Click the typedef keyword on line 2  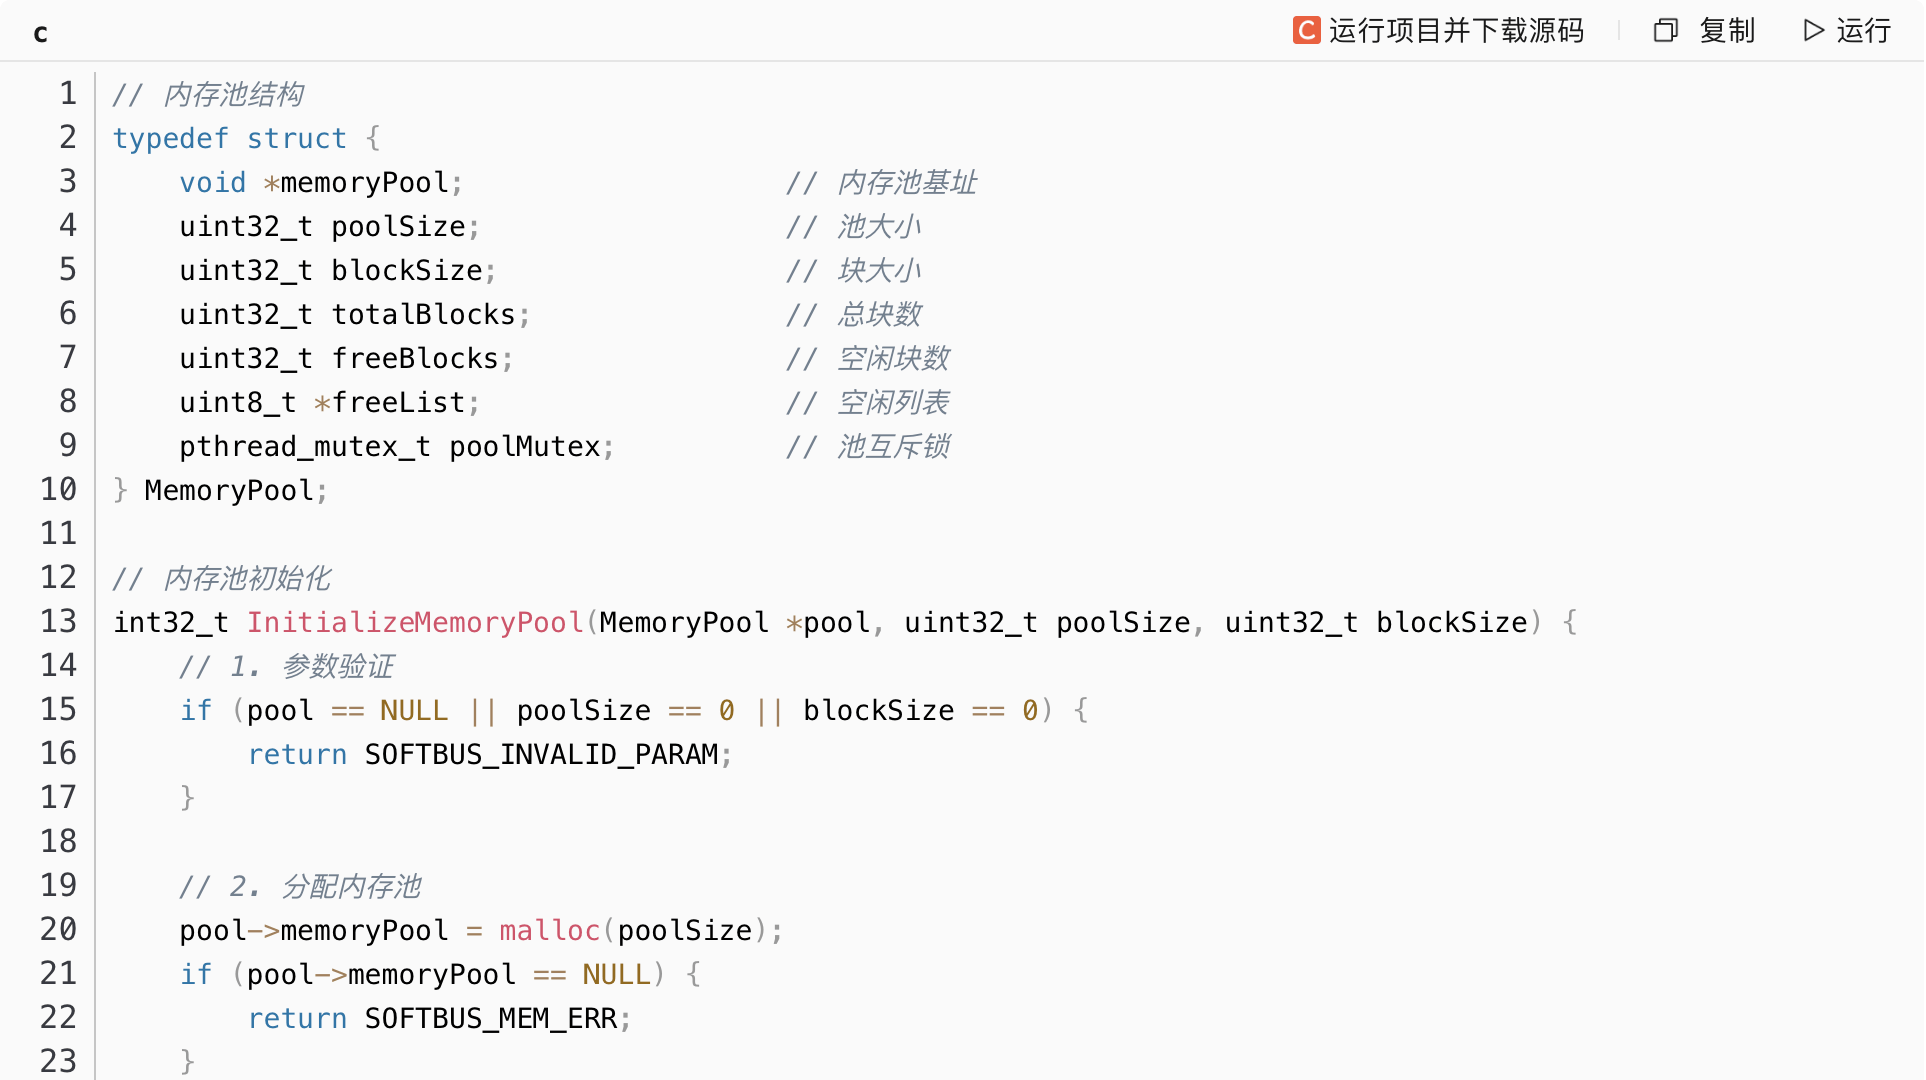tap(171, 138)
